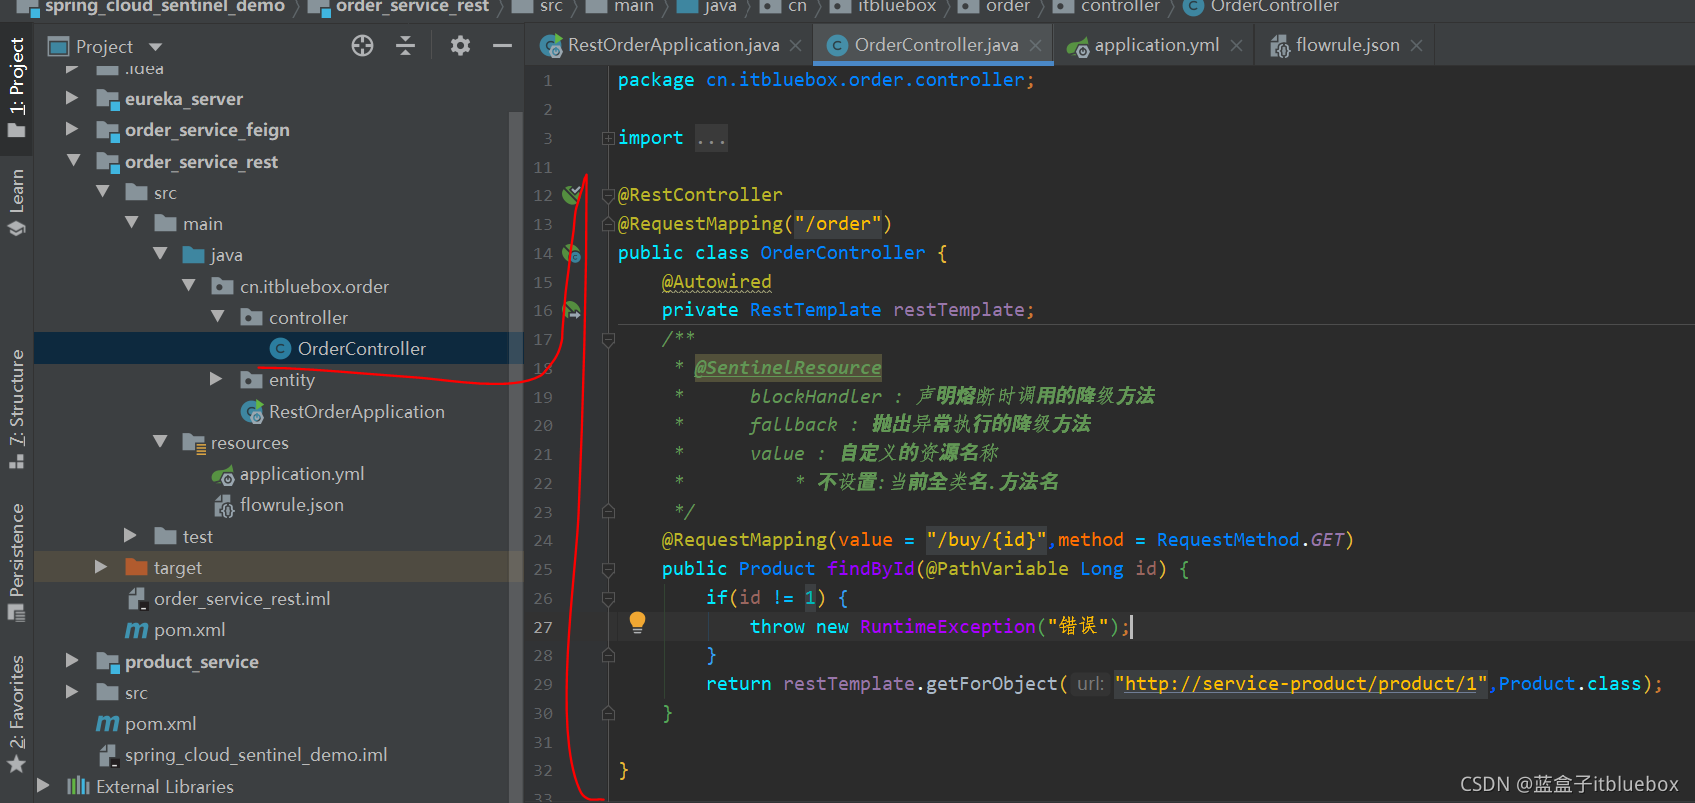Click the yellow lightbulb quick-fix icon

tap(637, 623)
